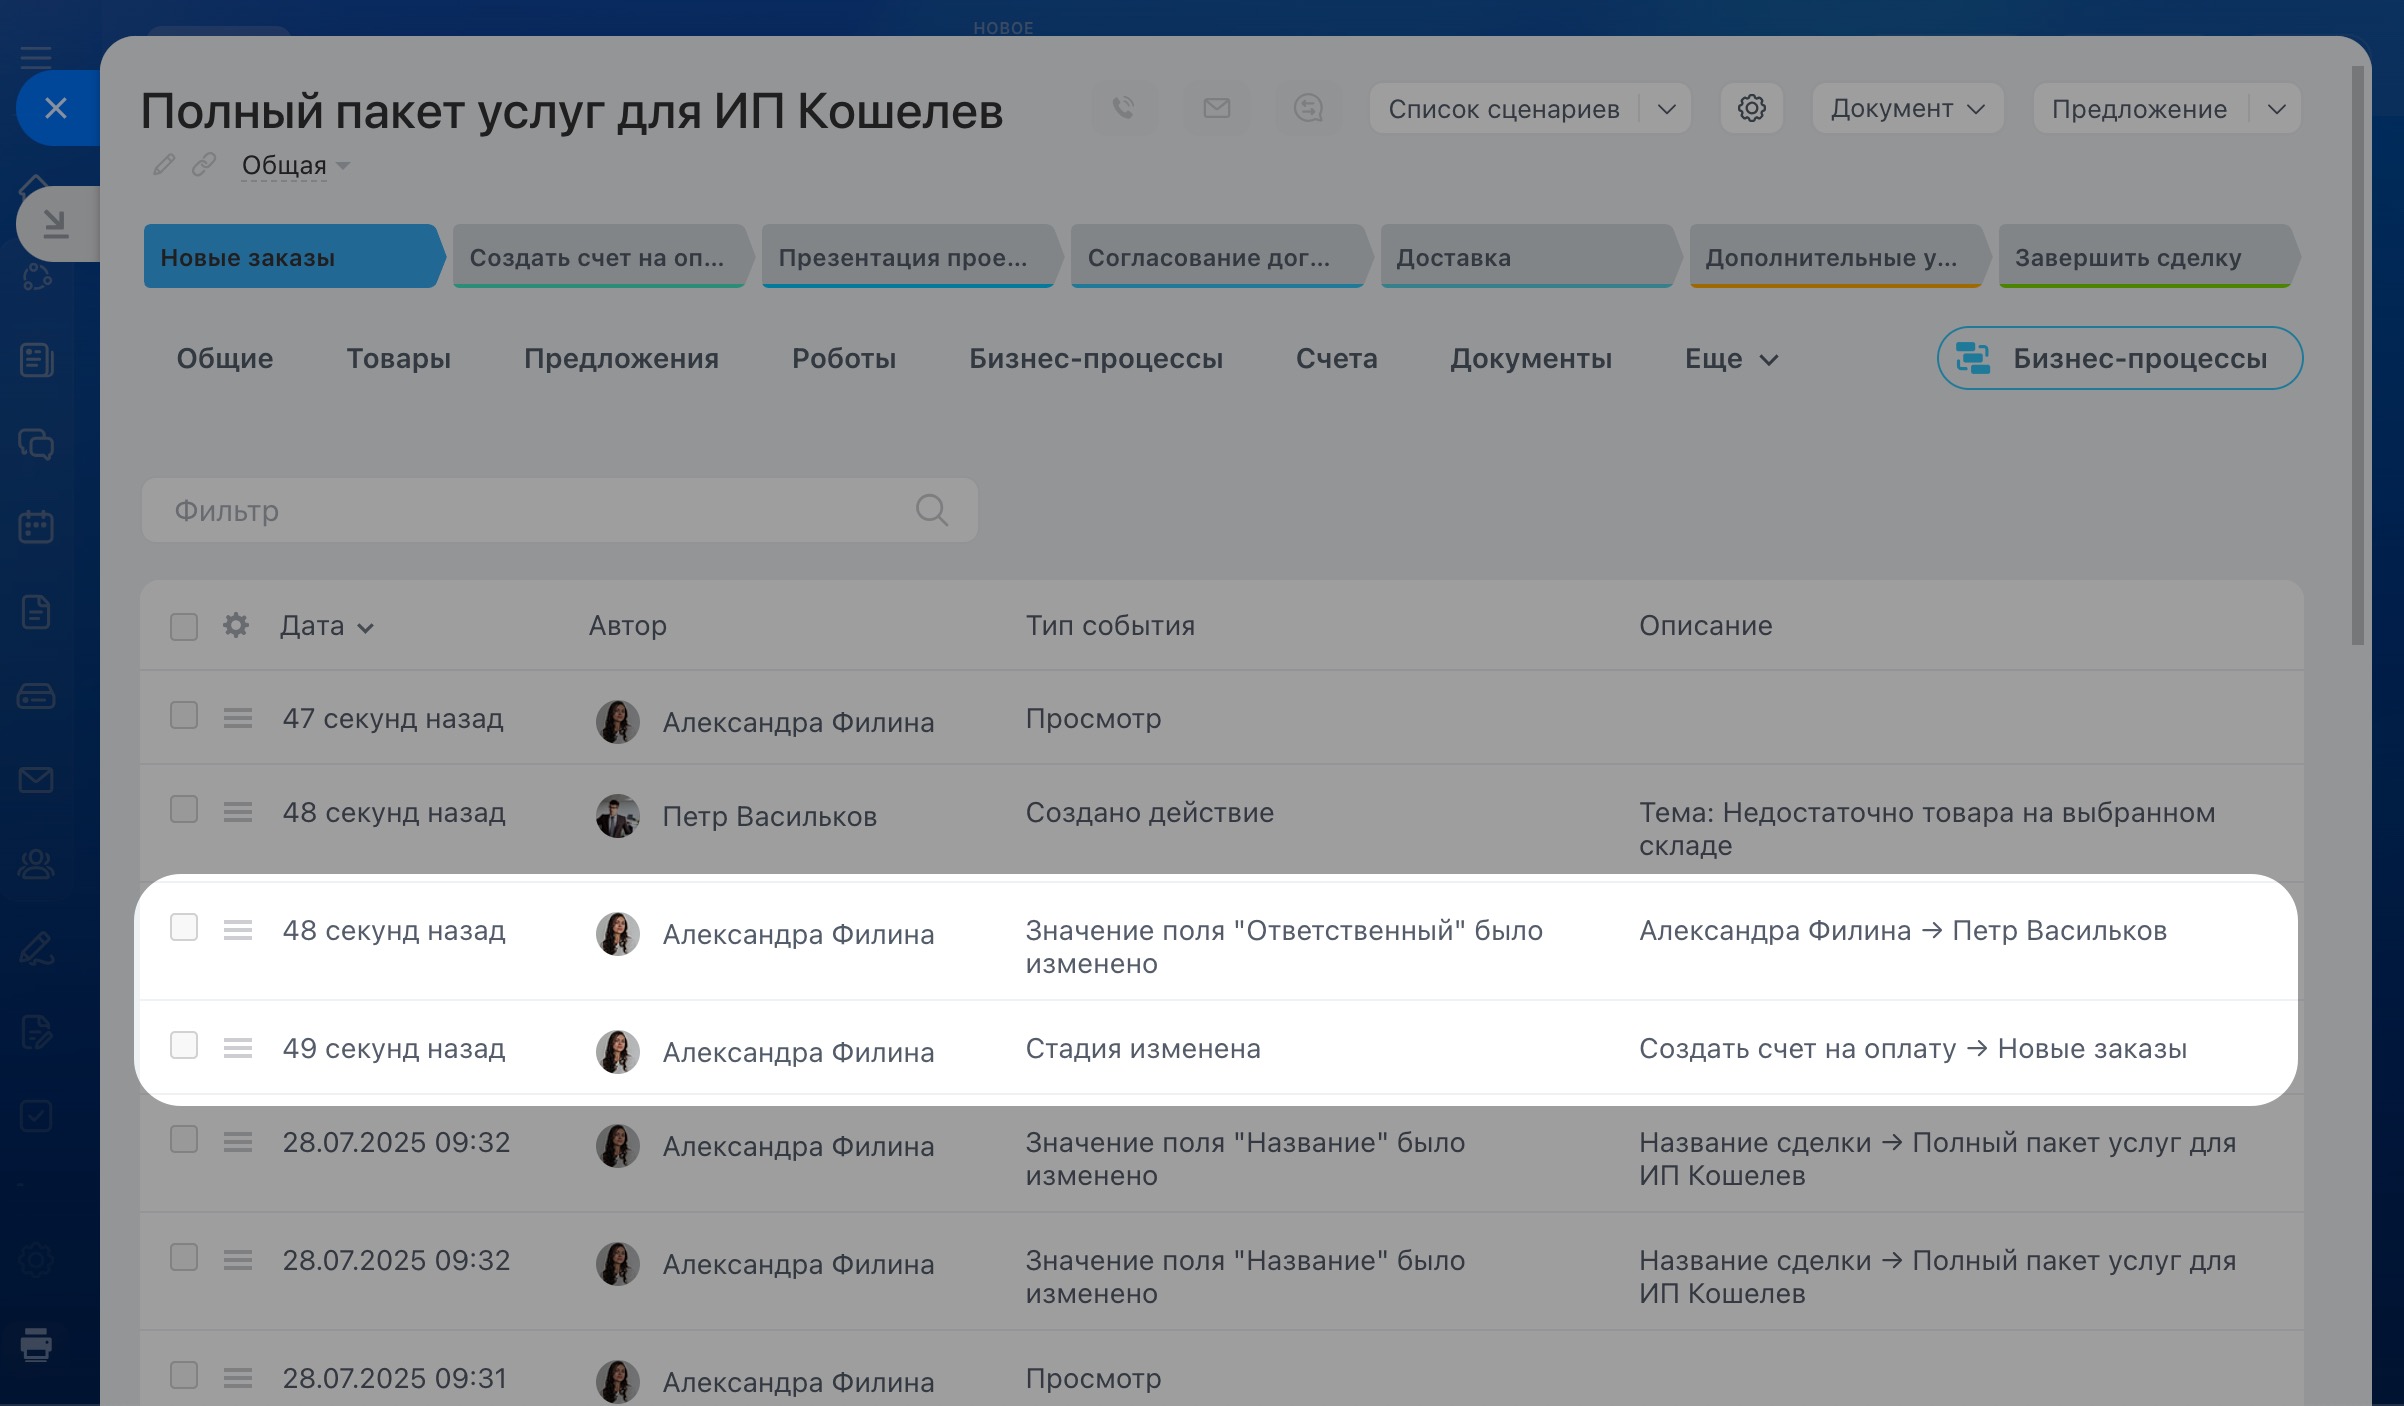Open the Предложения tab
The width and height of the screenshot is (2404, 1406).
tap(621, 358)
